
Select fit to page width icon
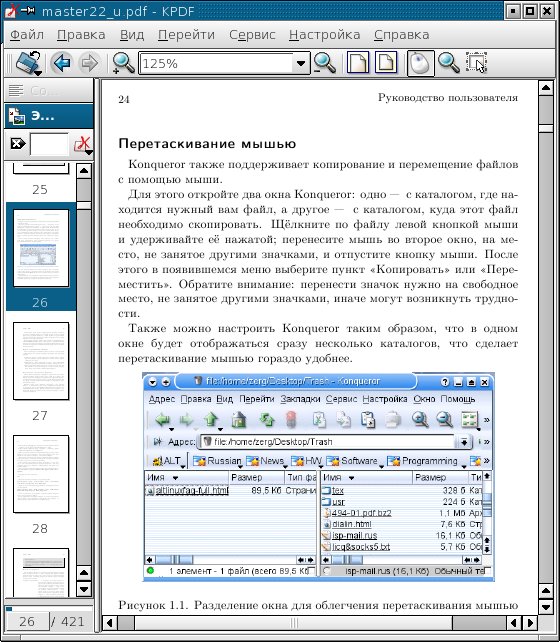tap(358, 63)
